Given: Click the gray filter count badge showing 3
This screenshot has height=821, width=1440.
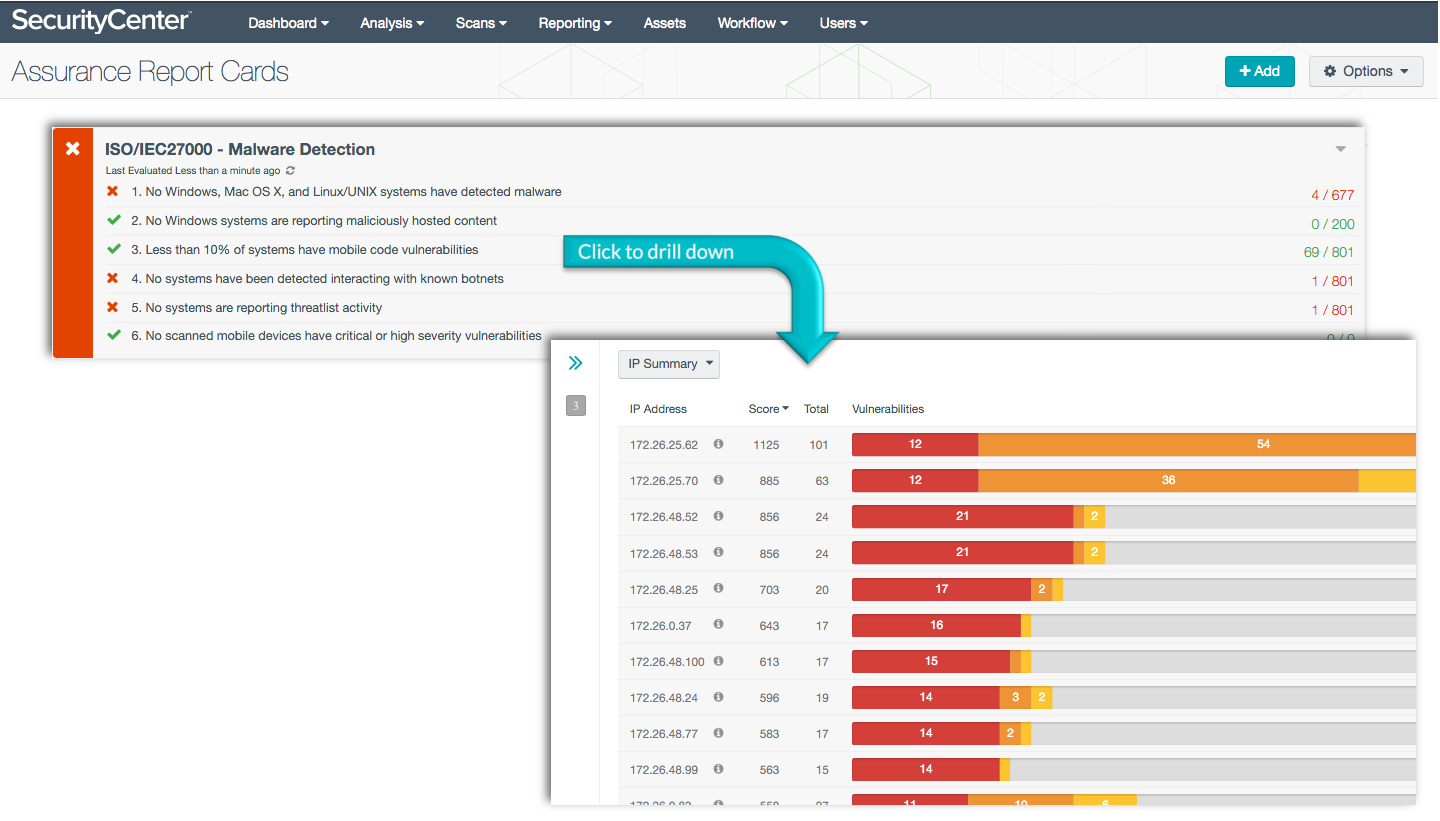Looking at the screenshot, I should point(576,405).
